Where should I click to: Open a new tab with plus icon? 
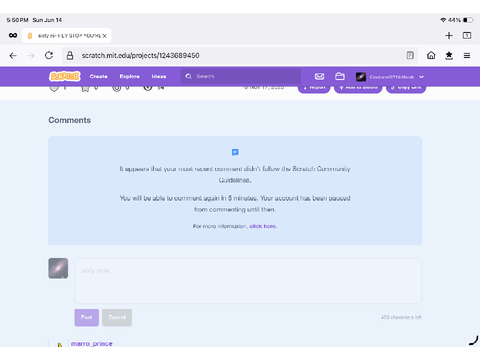pyautogui.click(x=449, y=35)
